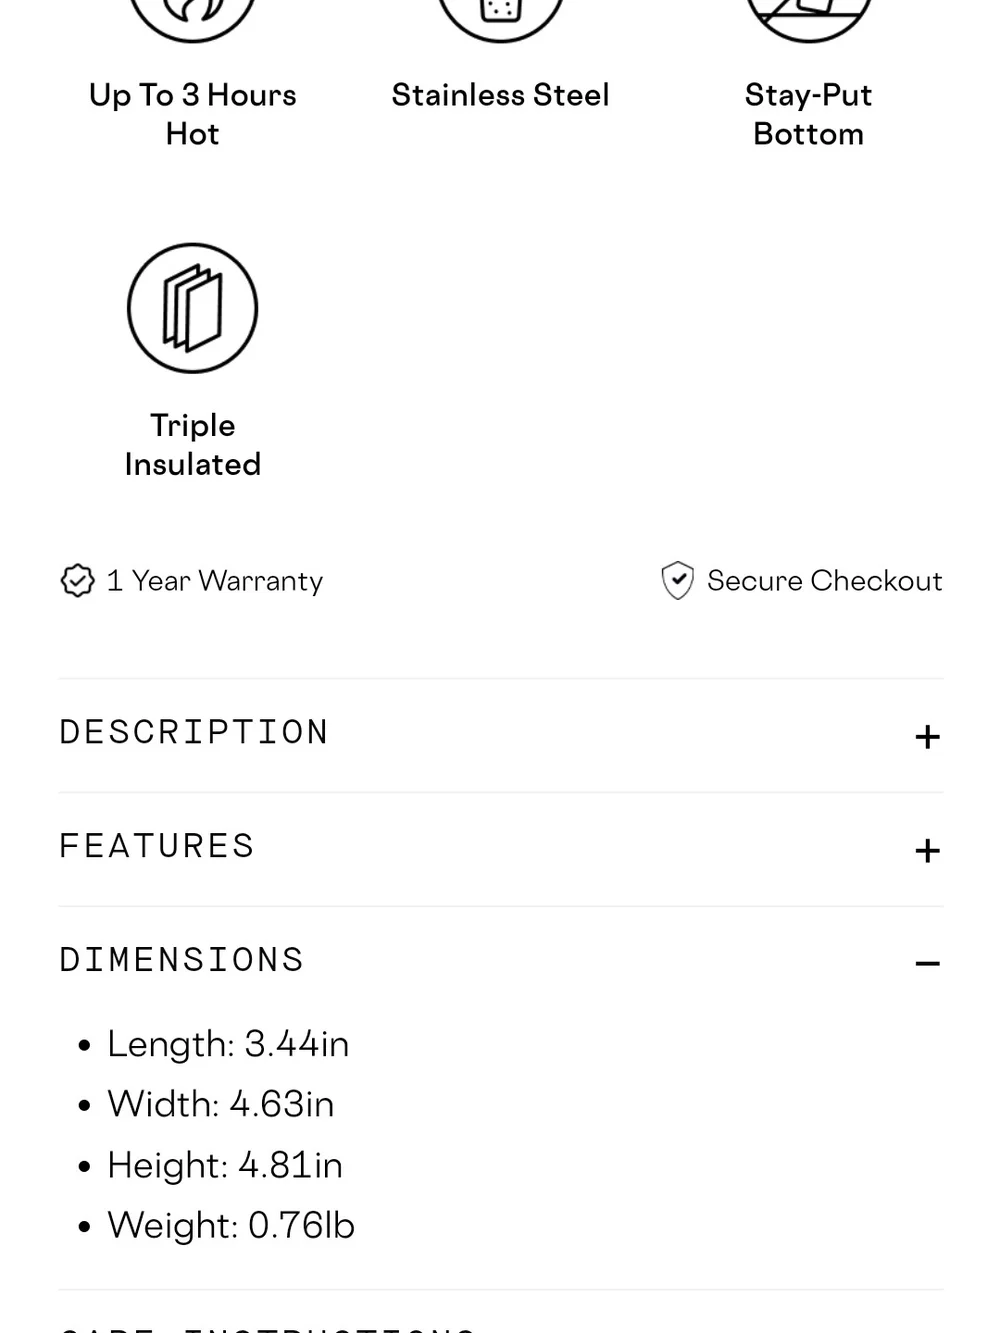Open the DESCRIPTION accordion heading

coord(194,732)
